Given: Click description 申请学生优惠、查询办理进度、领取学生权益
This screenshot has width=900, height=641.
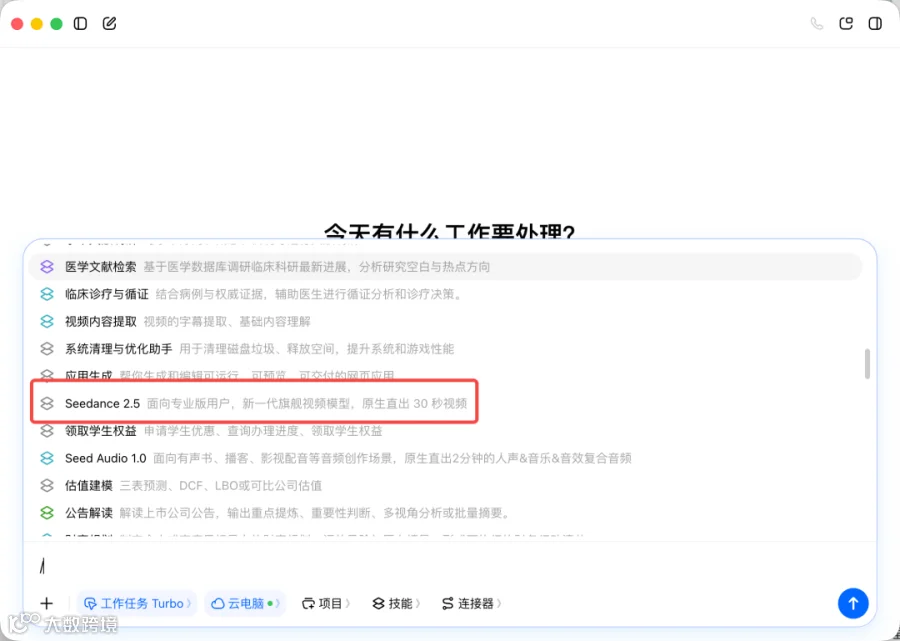Looking at the screenshot, I should pos(263,430).
